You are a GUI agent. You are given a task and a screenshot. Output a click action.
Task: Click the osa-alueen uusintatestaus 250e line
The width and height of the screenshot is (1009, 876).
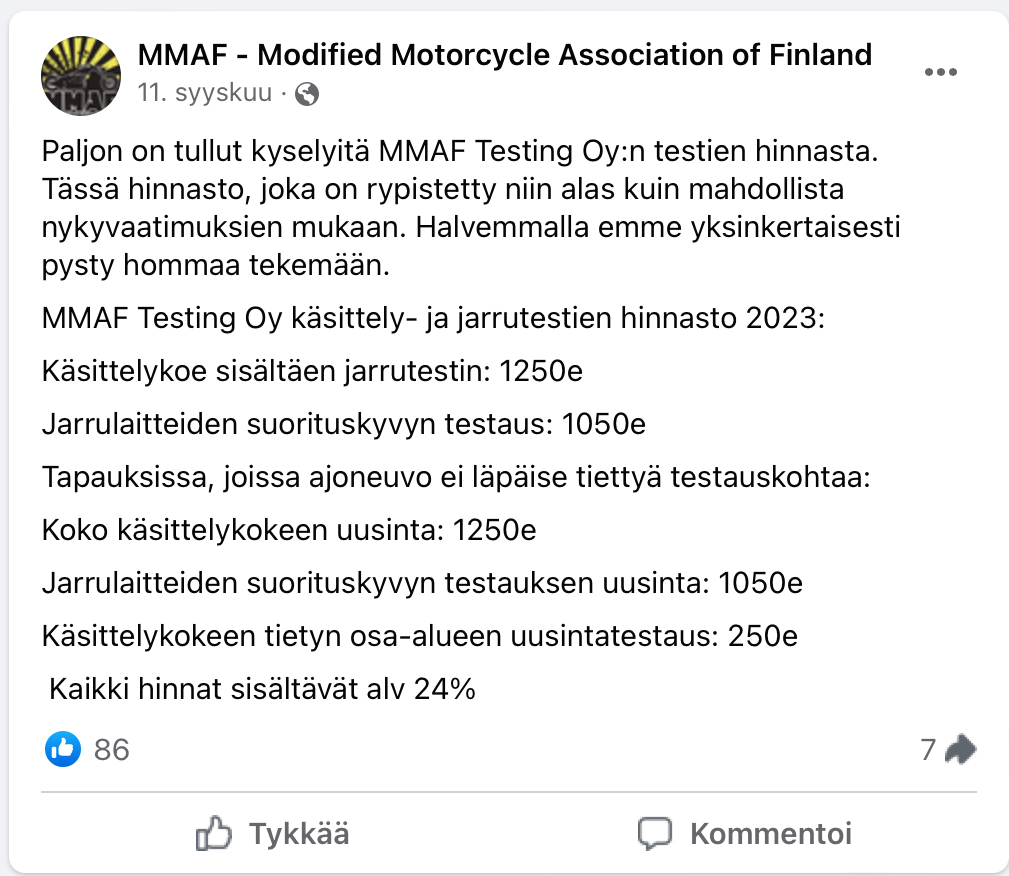[x=419, y=635]
